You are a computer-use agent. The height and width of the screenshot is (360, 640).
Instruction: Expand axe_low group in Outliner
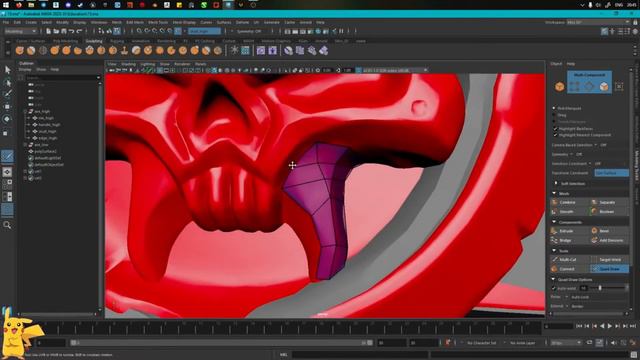pyautogui.click(x=25, y=144)
